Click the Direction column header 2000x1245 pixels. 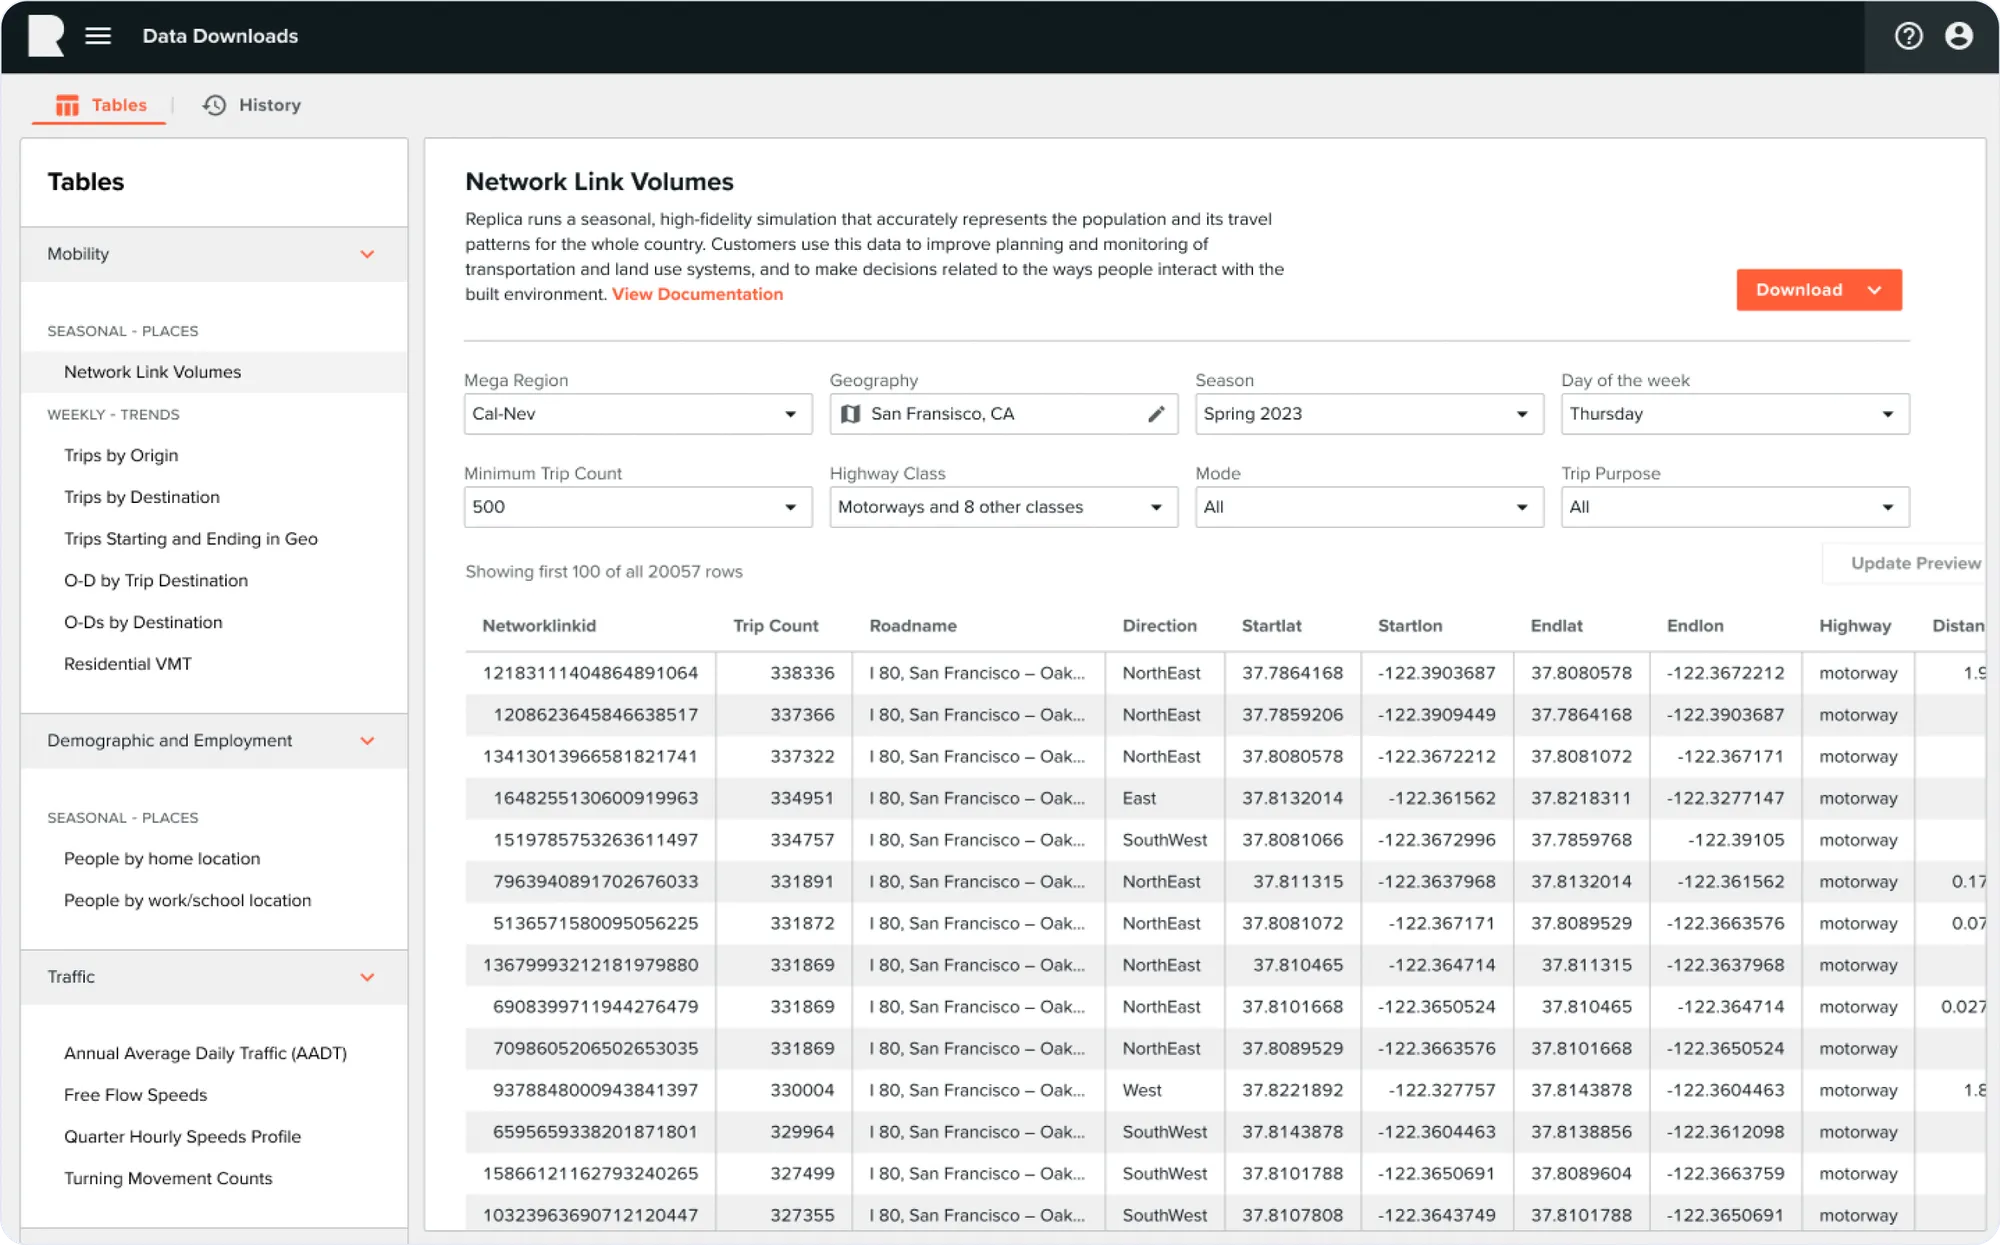click(1160, 626)
